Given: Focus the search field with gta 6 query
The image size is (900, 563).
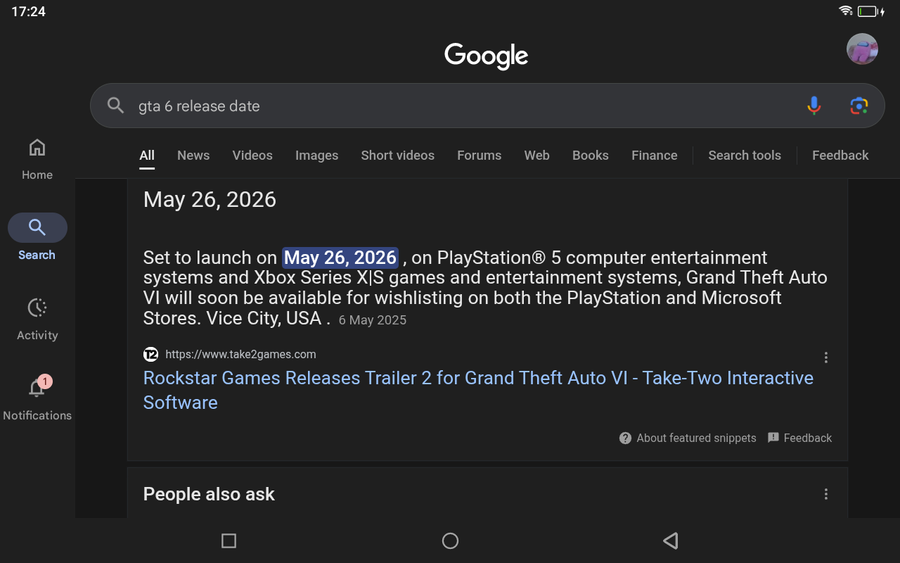Looking at the screenshot, I should [x=450, y=106].
